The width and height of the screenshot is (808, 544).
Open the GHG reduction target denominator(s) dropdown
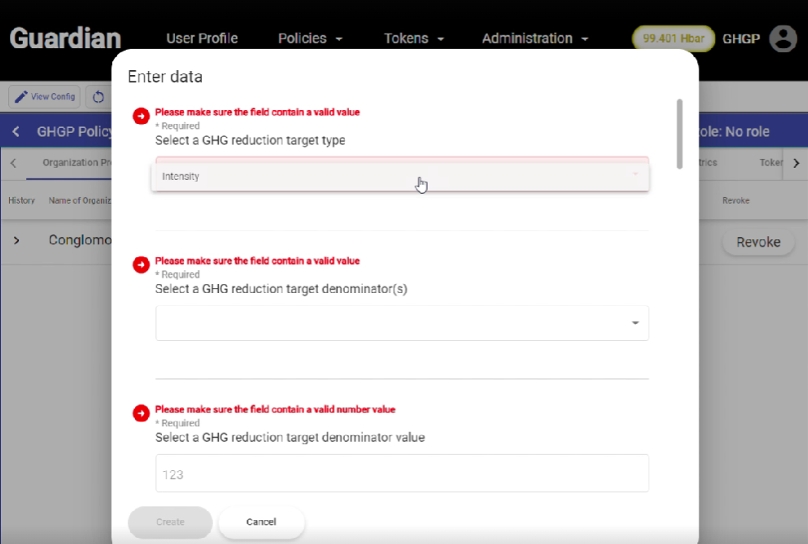point(401,323)
